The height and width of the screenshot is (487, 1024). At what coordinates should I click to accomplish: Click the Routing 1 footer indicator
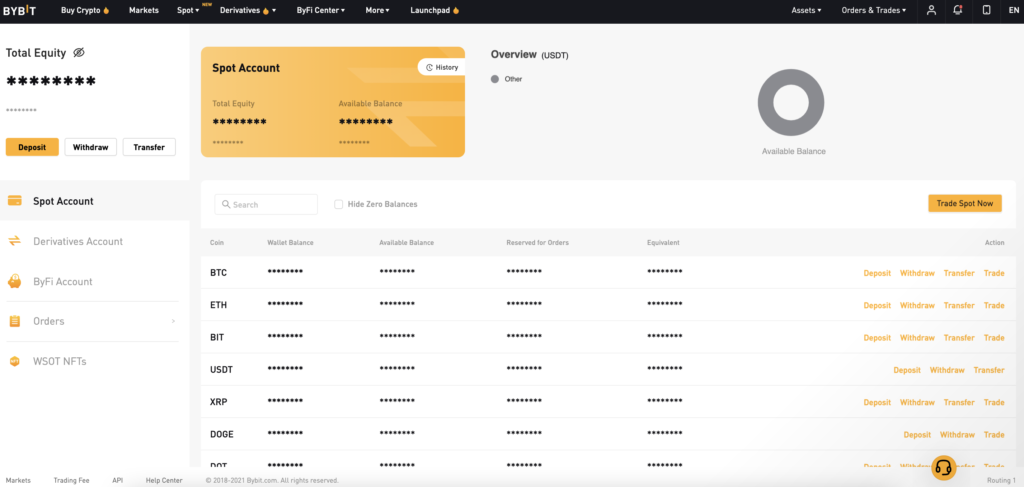point(1001,480)
